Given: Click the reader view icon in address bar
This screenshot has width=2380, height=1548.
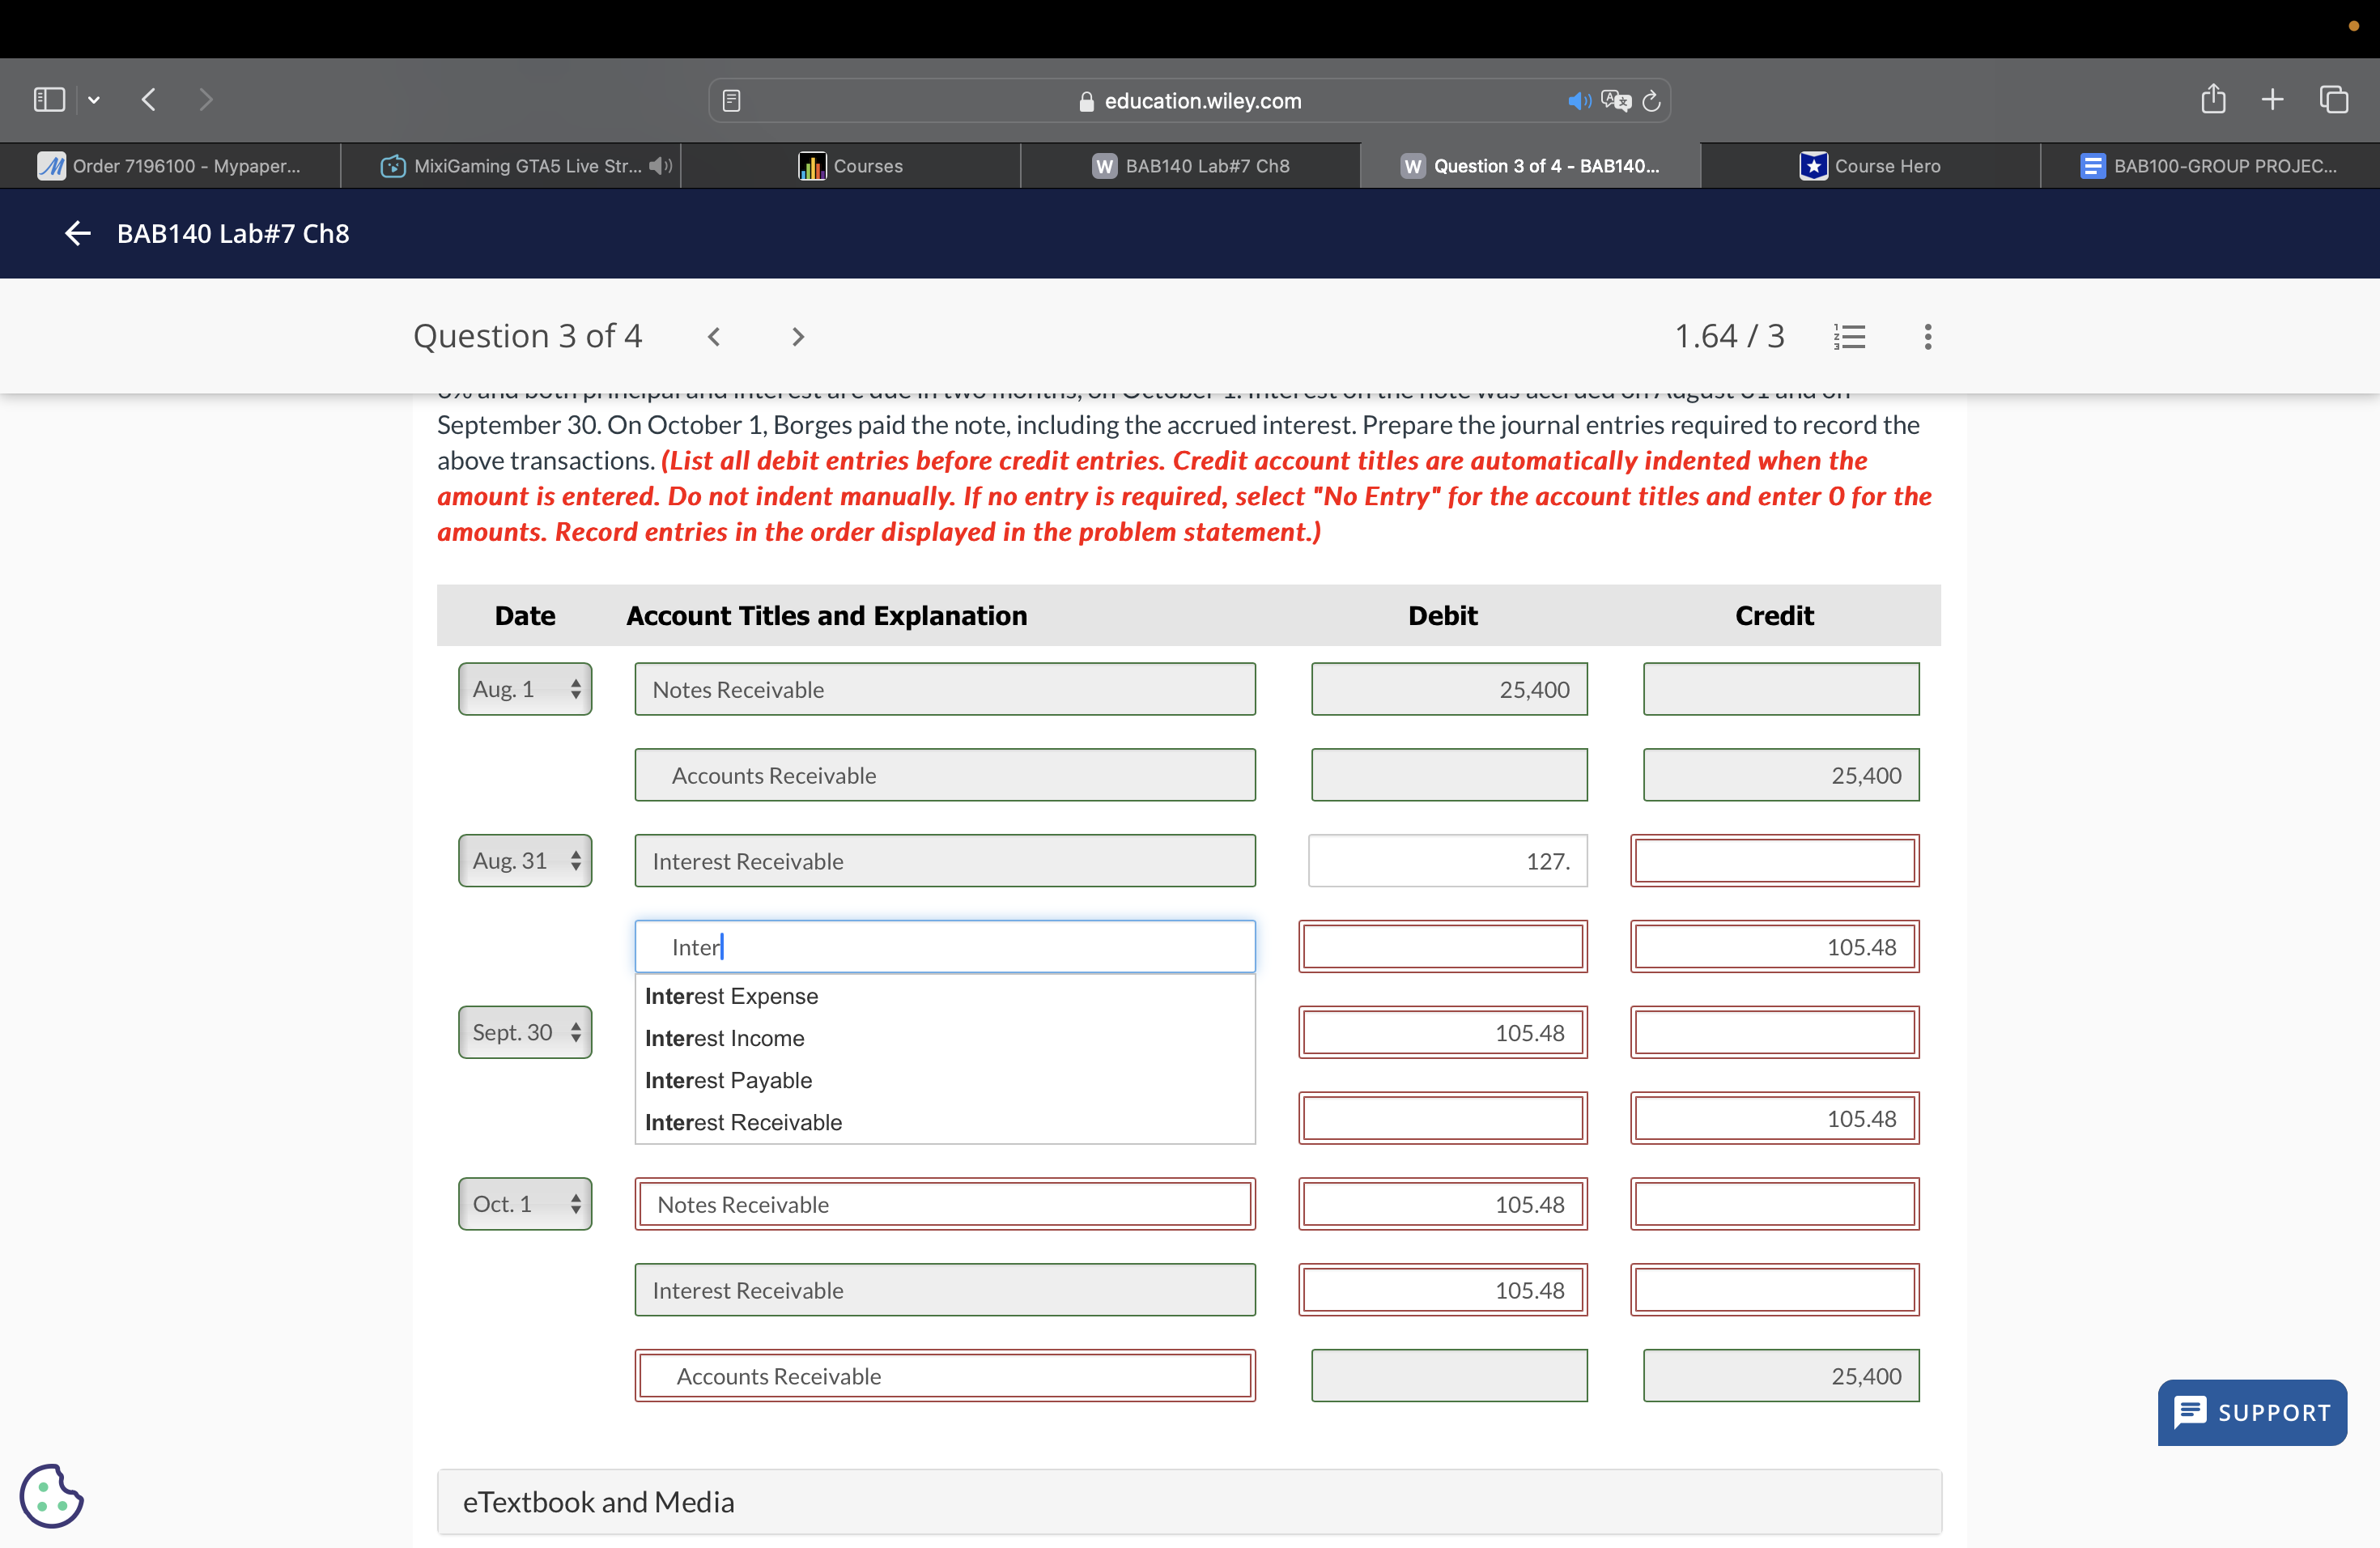Looking at the screenshot, I should [731, 101].
